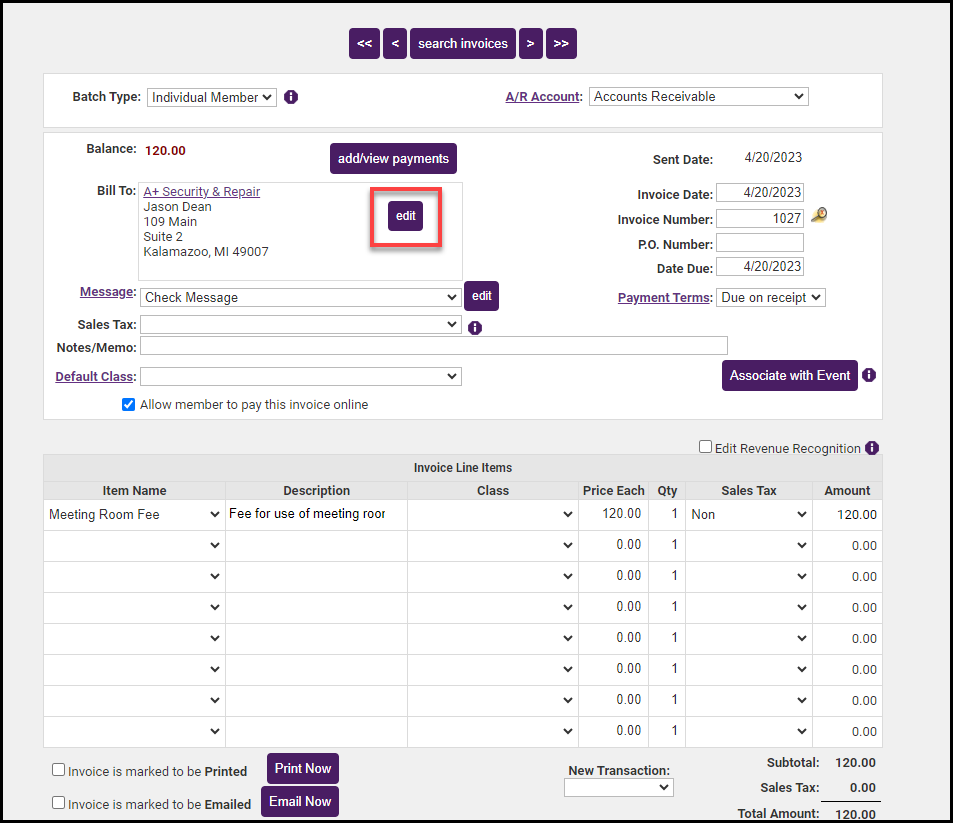The image size is (953, 823).
Task: Uncheck Allow member to pay this invoice online
Action: [x=128, y=405]
